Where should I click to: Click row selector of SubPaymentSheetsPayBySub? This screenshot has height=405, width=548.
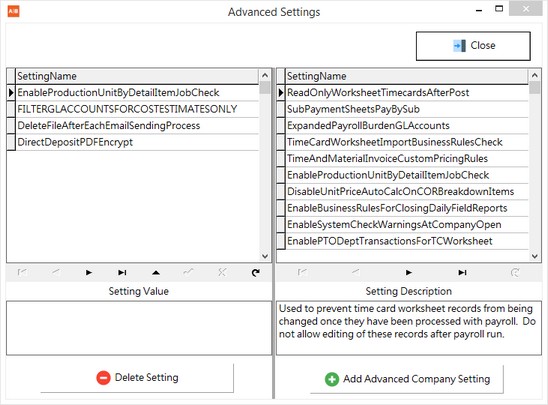tap(281, 109)
